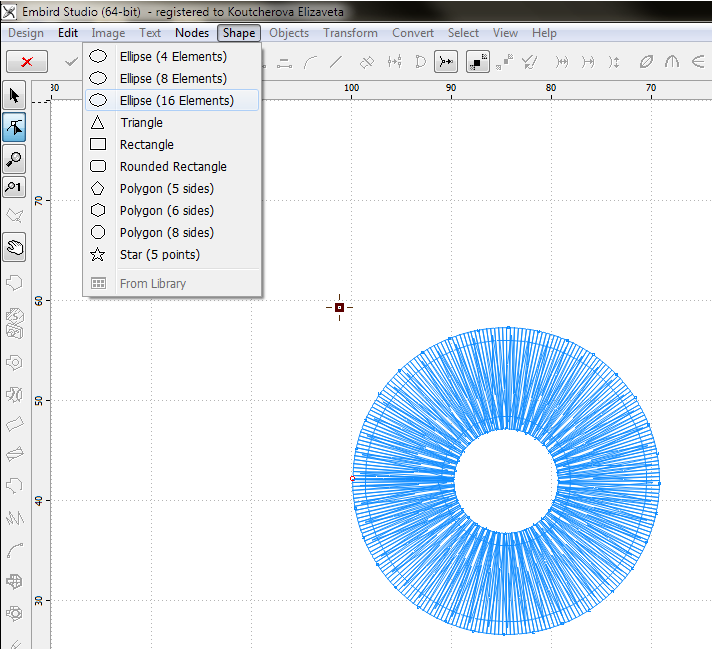Toggle the highlighted node-connect toolbar button
Screen dimensions: 712x649
pyautogui.click(x=447, y=62)
